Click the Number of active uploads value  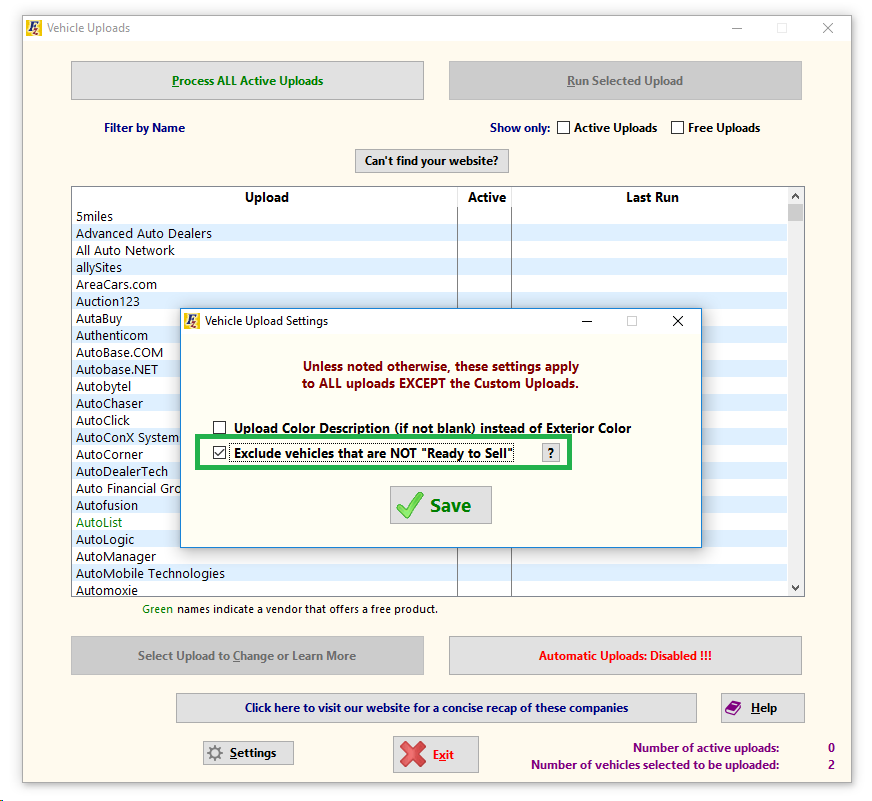pyautogui.click(x=831, y=748)
